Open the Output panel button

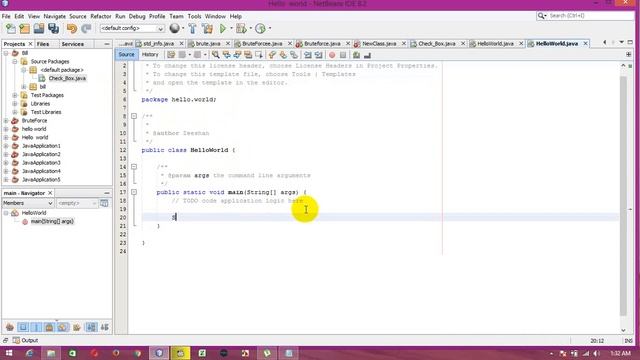click(25, 340)
